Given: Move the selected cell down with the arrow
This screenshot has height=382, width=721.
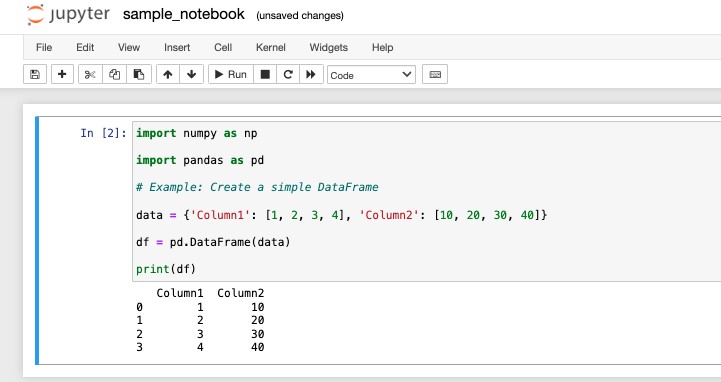Looking at the screenshot, I should (192, 74).
